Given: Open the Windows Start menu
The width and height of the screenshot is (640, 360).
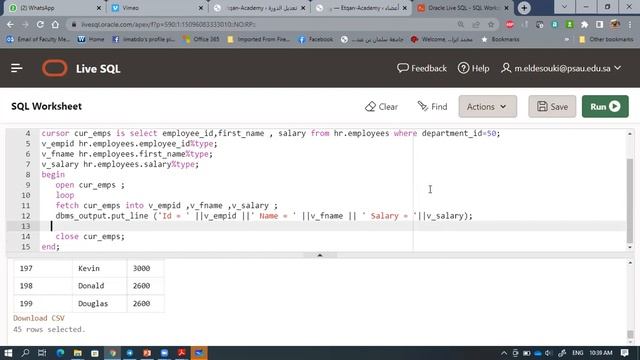Looking at the screenshot, I should [x=8, y=353].
